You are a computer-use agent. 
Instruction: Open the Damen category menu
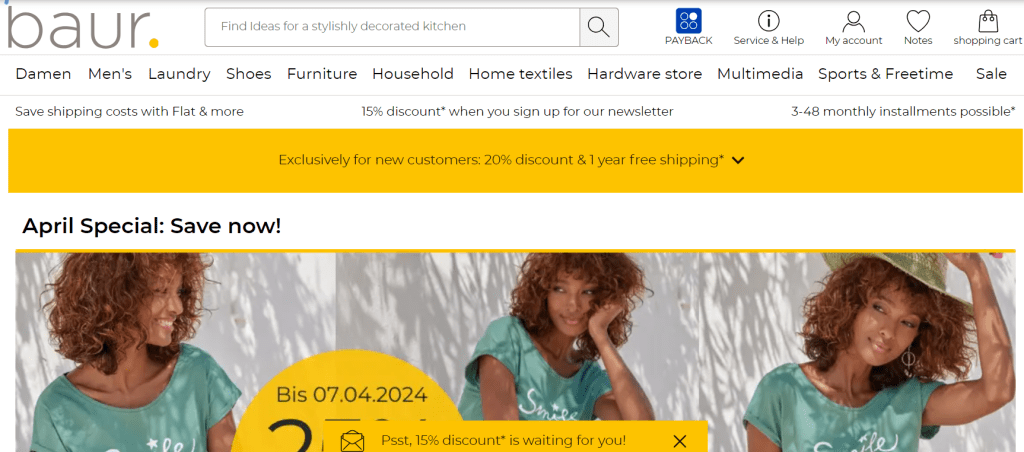pyautogui.click(x=43, y=74)
